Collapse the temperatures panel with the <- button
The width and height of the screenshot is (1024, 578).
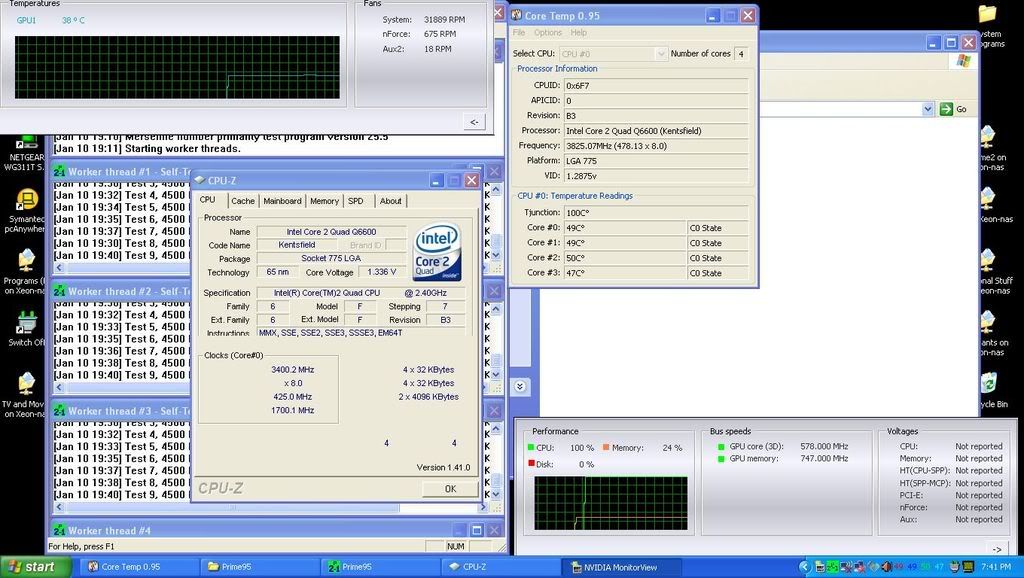click(x=474, y=121)
